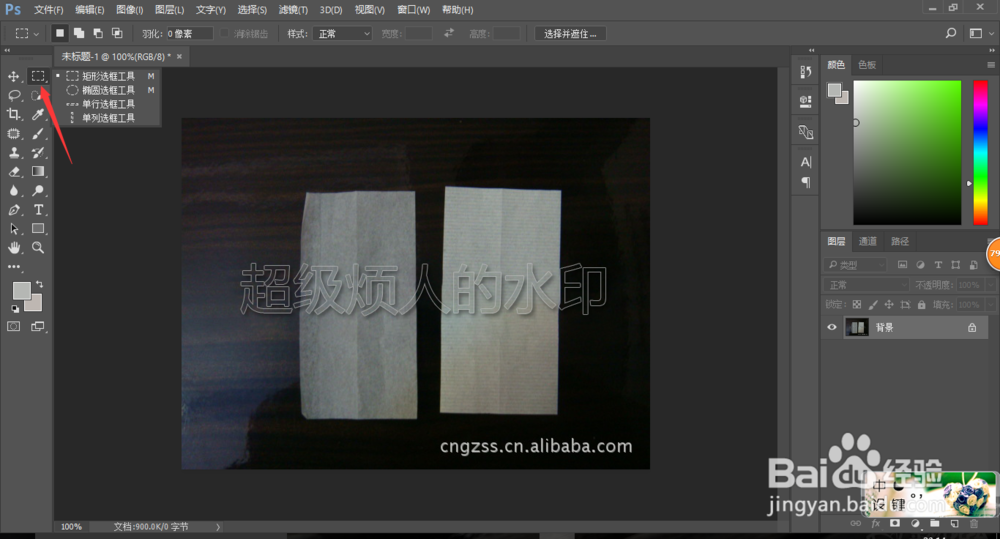Select the History Brush tool
Screen dimensions: 1000x539
click(38, 153)
